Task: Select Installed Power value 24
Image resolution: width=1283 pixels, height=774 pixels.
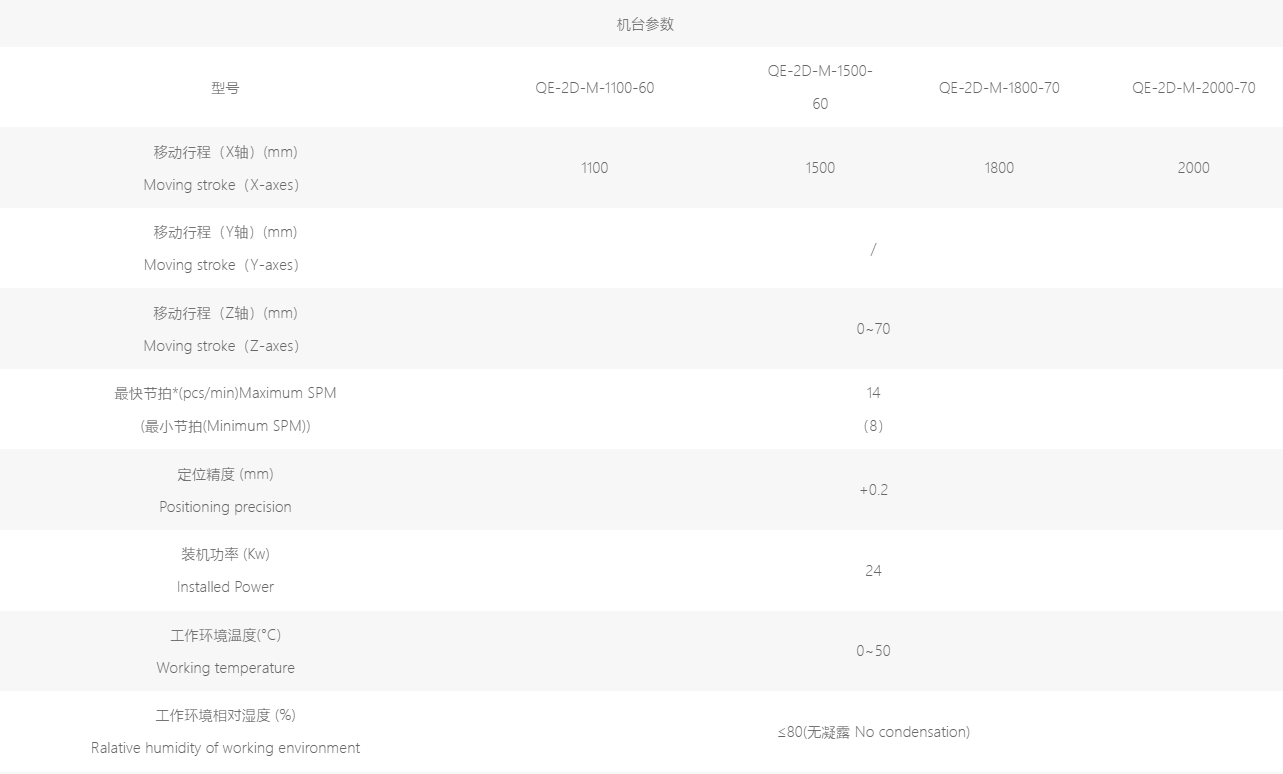Action: [x=873, y=571]
